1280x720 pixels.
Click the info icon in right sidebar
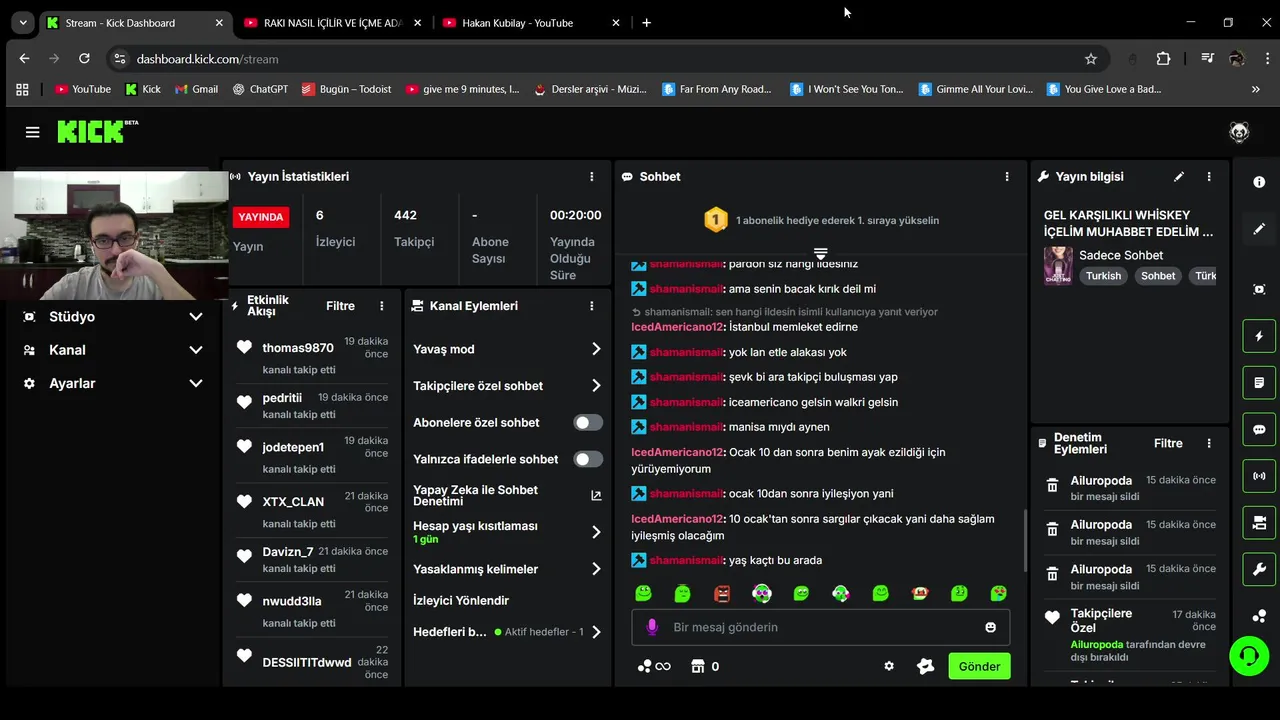1259,182
